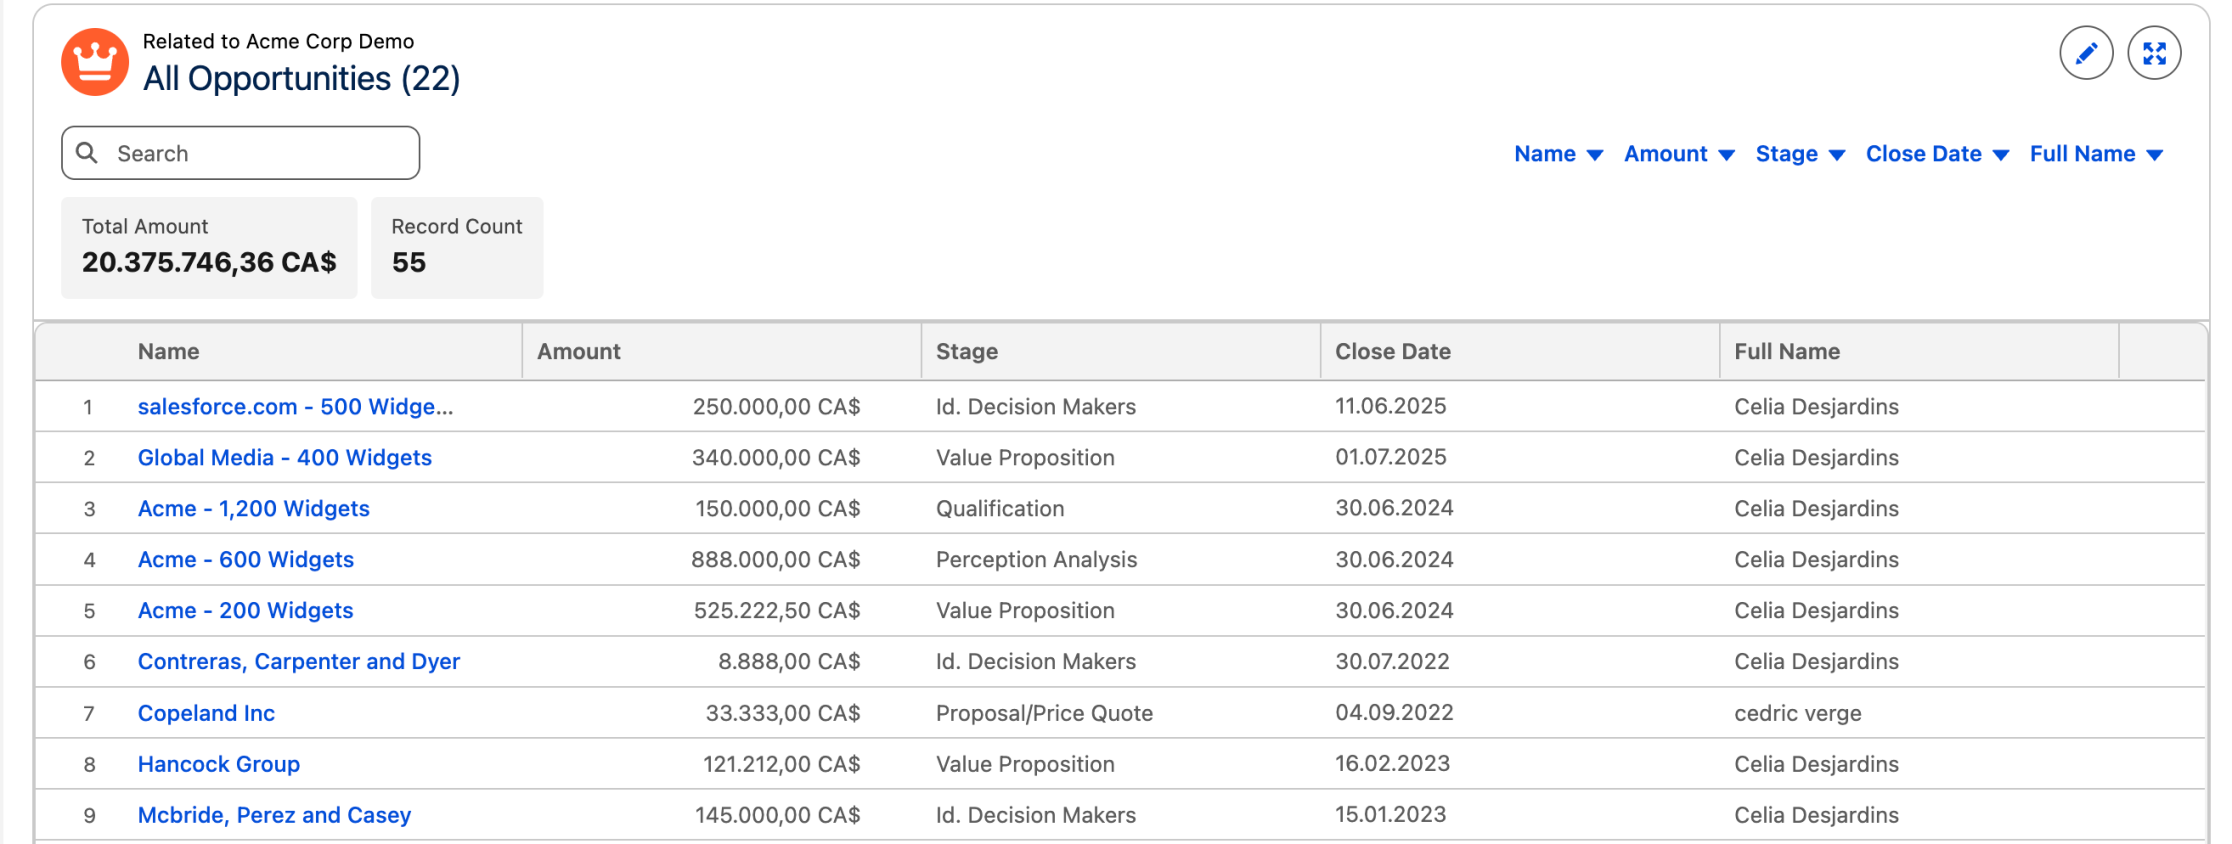Open the Stage sort dropdown

pos(1800,154)
